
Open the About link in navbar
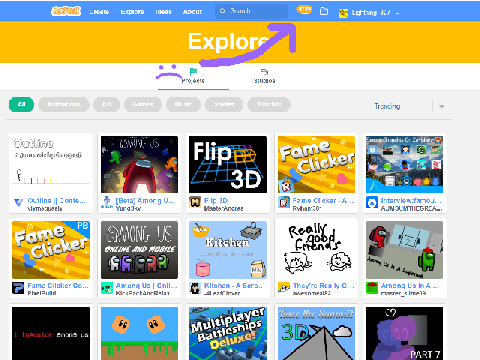[x=192, y=12]
